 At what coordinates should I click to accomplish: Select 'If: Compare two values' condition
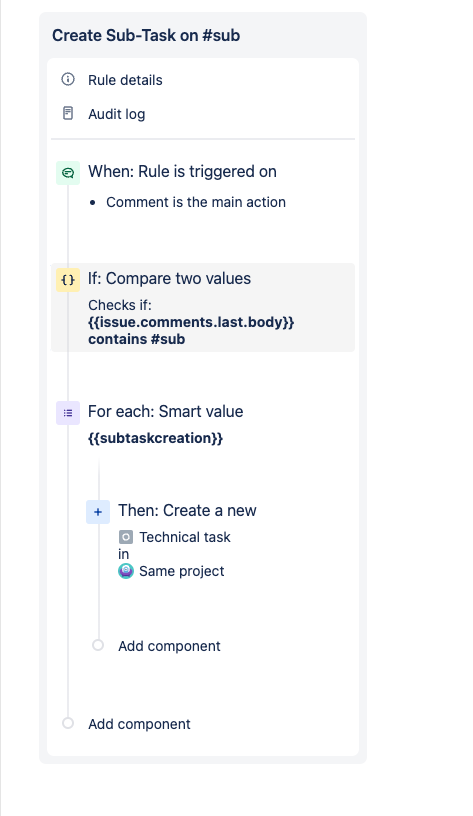pyautogui.click(x=203, y=308)
